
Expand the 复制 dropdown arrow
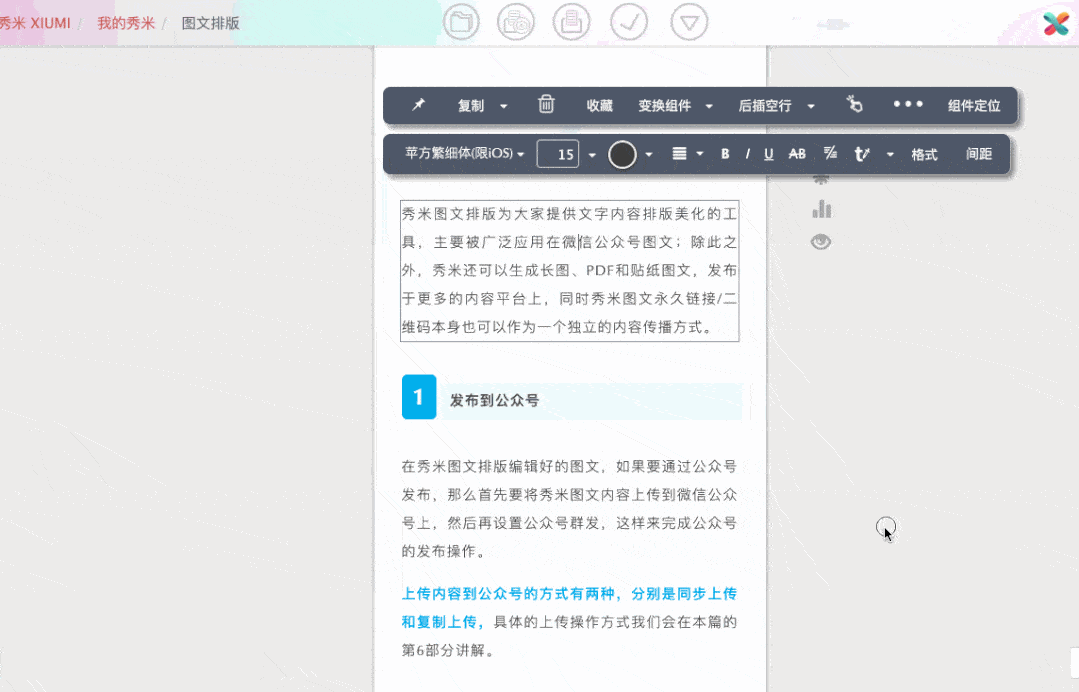point(504,106)
